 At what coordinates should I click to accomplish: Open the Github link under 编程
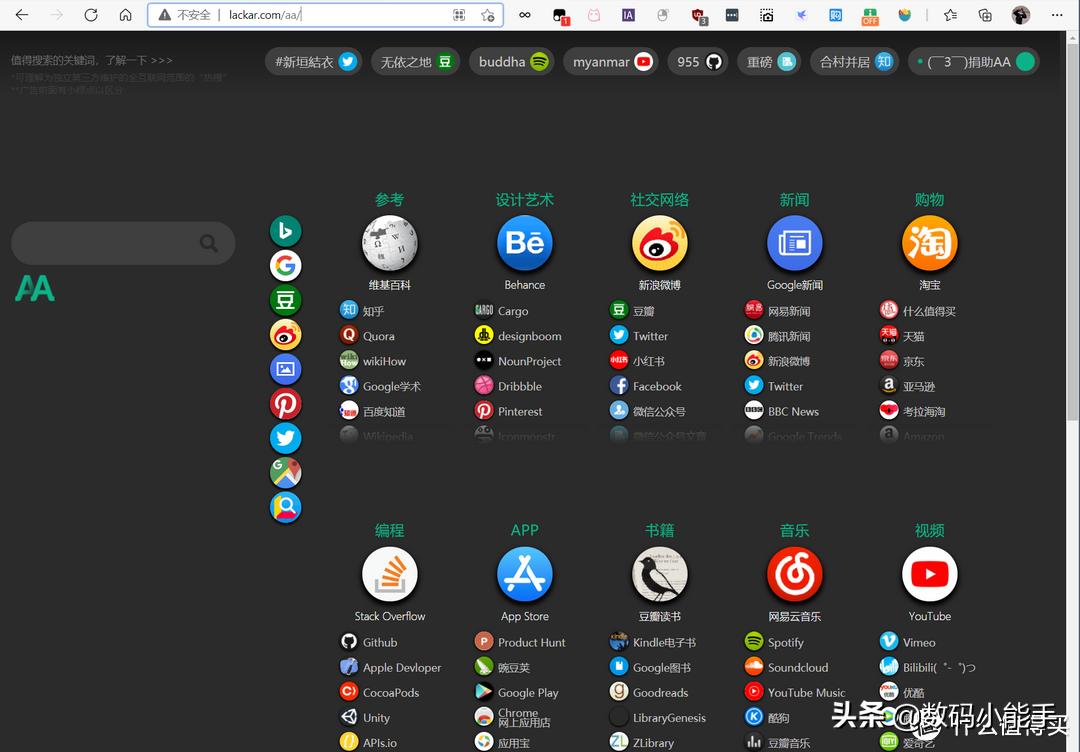368,643
